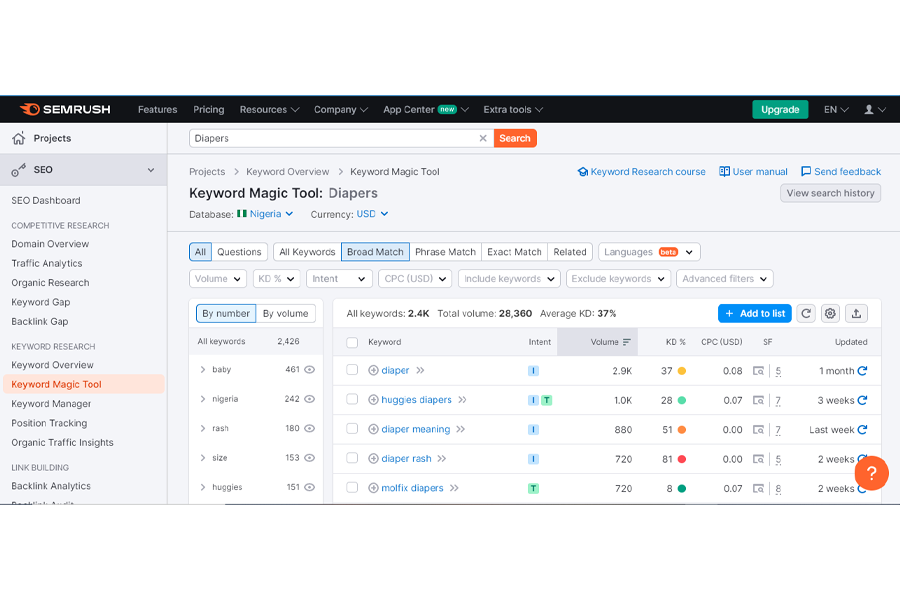Change the Nigeria database dropdown
This screenshot has width=900, height=600.
click(265, 214)
